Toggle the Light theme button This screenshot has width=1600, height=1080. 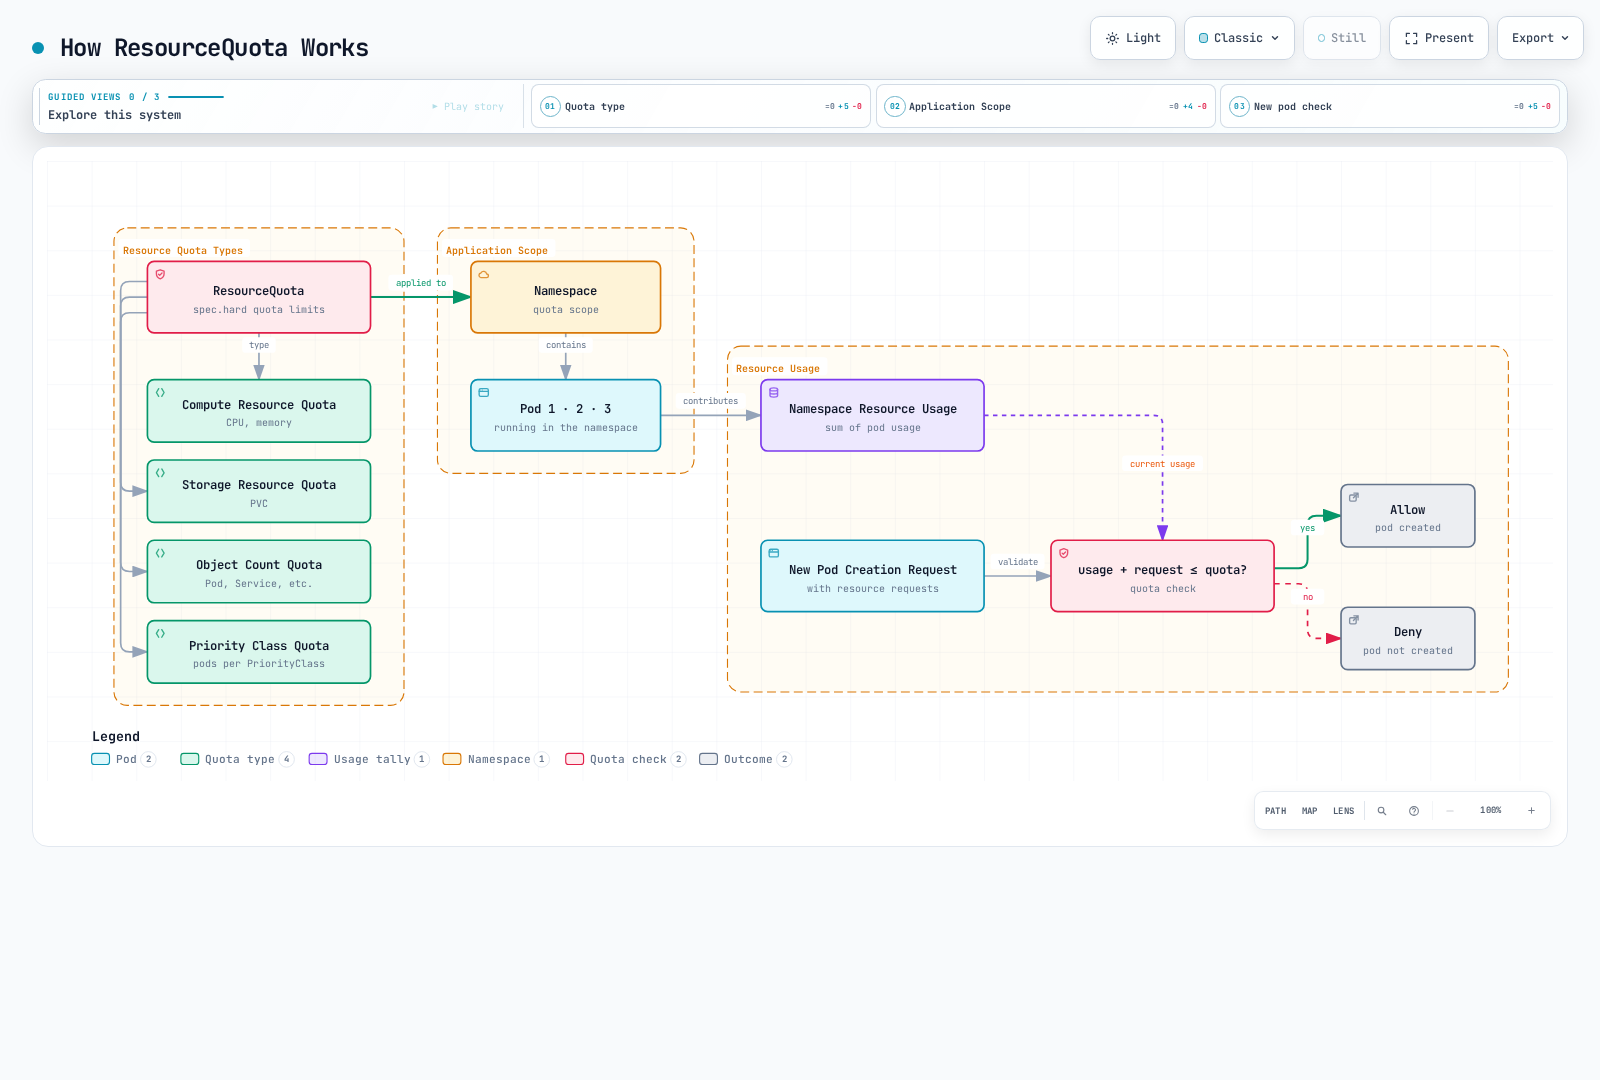coord(1133,38)
